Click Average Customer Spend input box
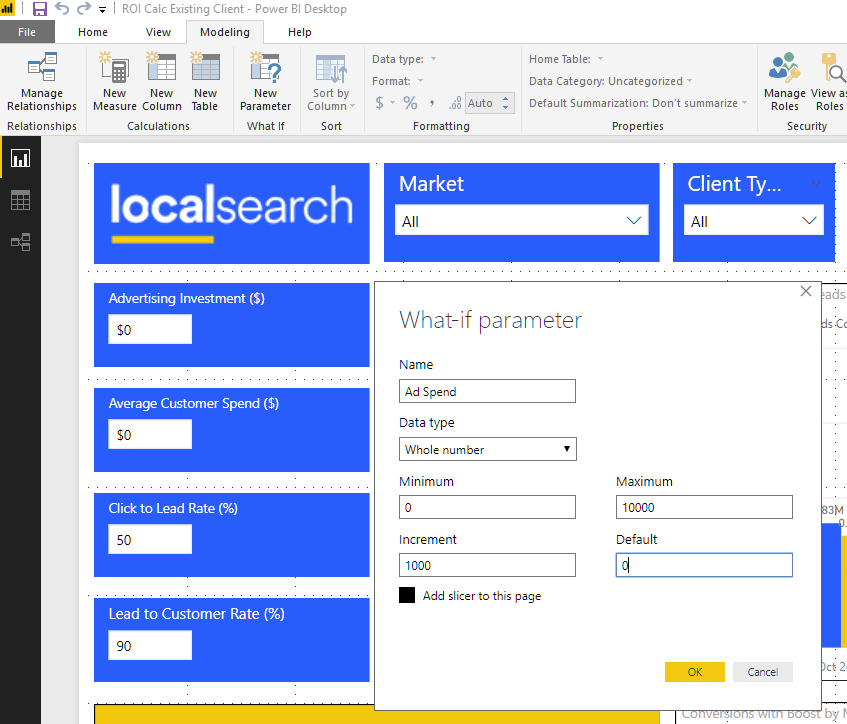Image resolution: width=847 pixels, height=724 pixels. point(150,434)
